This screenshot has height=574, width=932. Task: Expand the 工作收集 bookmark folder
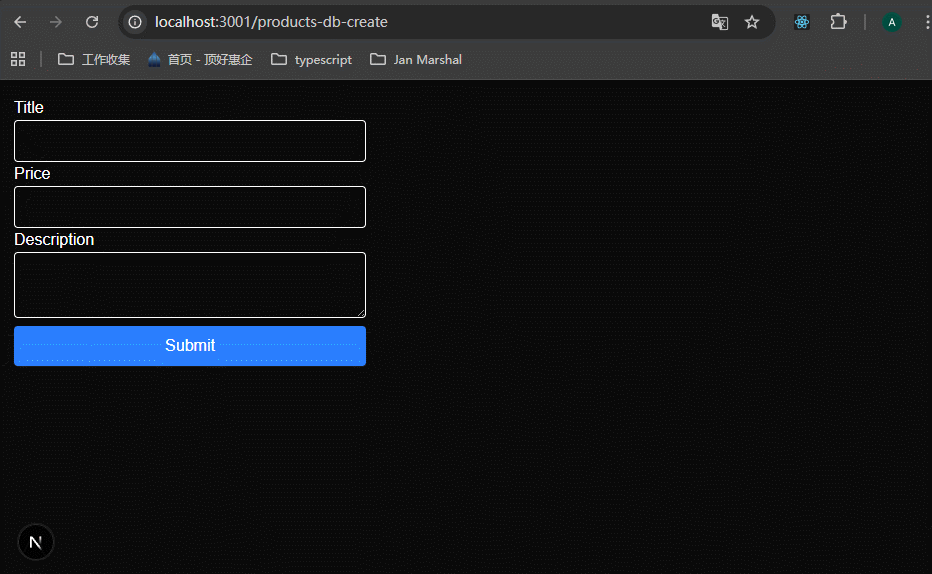[94, 59]
